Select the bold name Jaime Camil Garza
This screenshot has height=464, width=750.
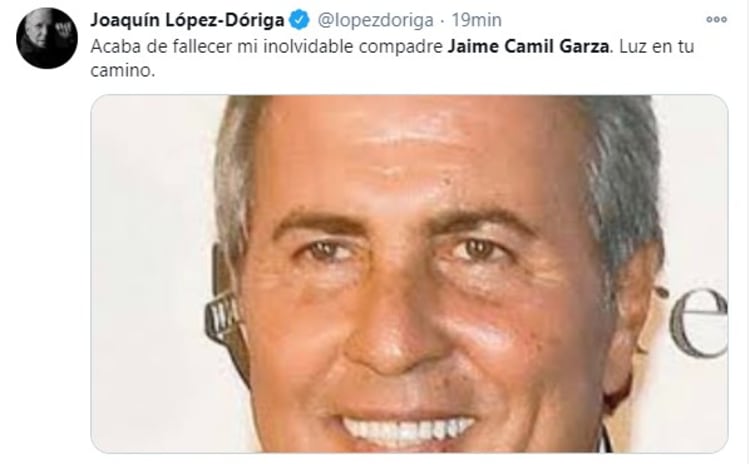click(x=529, y=46)
